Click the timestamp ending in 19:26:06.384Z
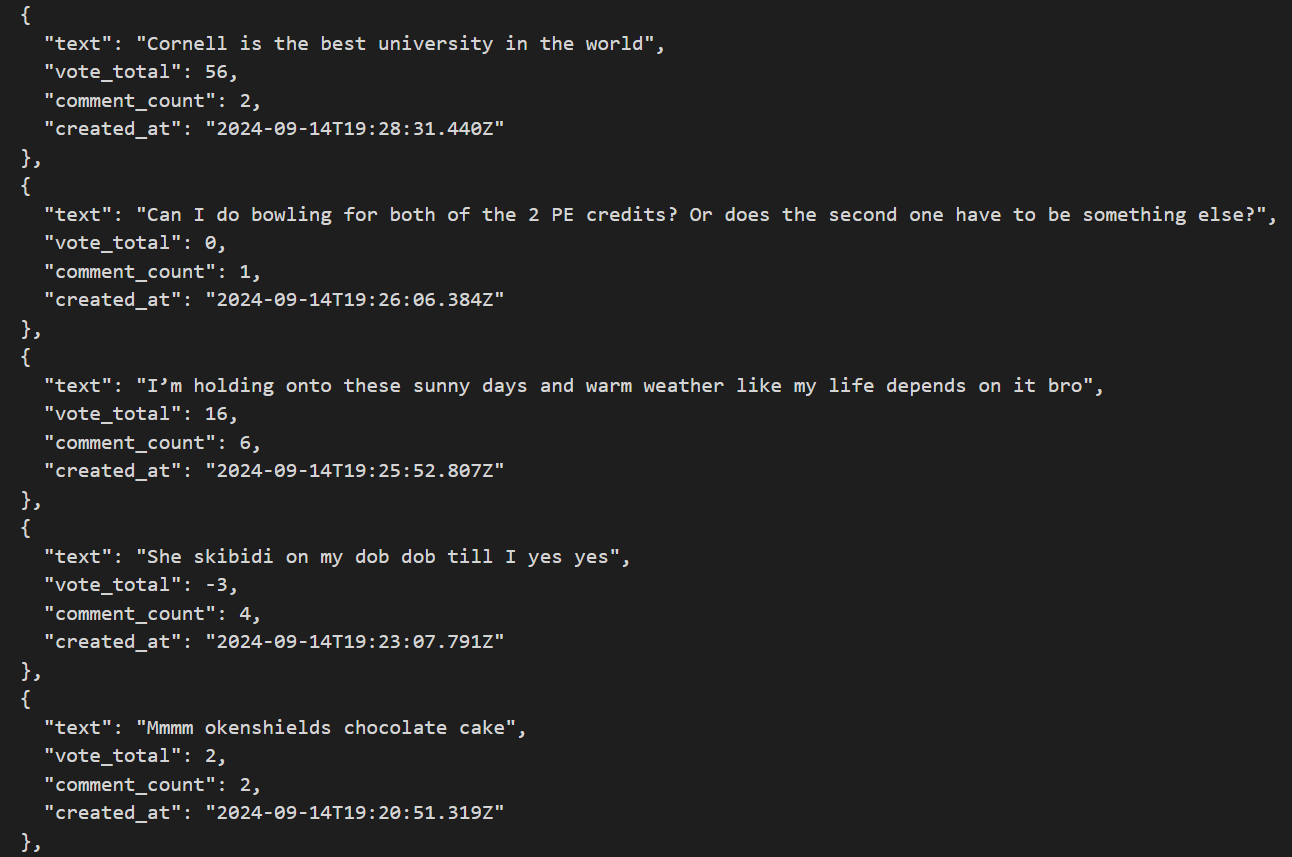This screenshot has height=857, width=1292. coord(354,300)
